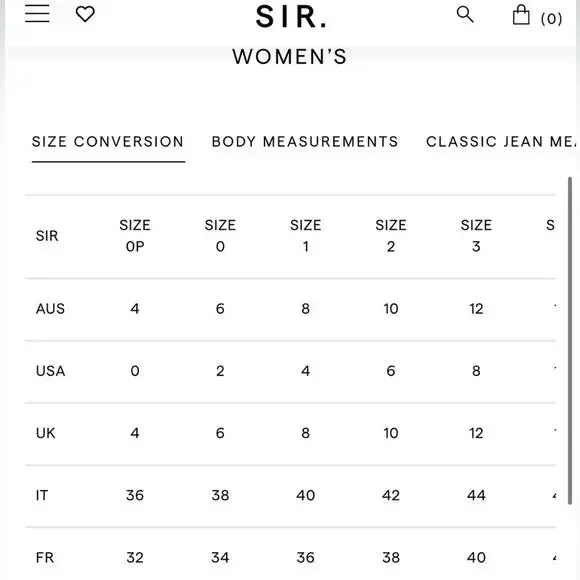Select the Size Conversion tab
This screenshot has width=580, height=580.
[x=108, y=142]
